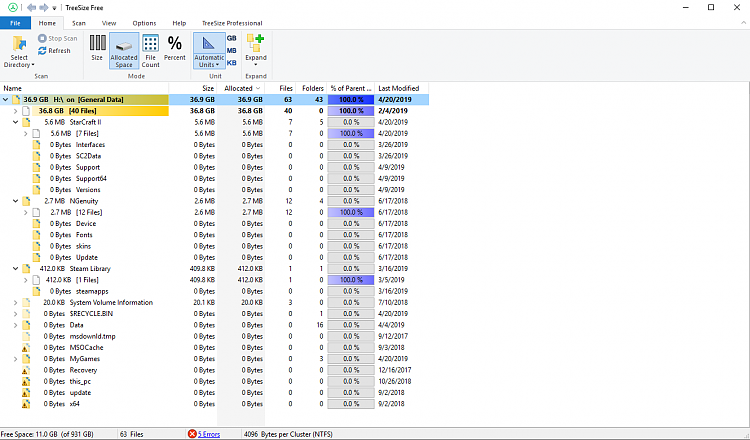
Task: Collapse the Steam Library folder
Action: point(15,269)
